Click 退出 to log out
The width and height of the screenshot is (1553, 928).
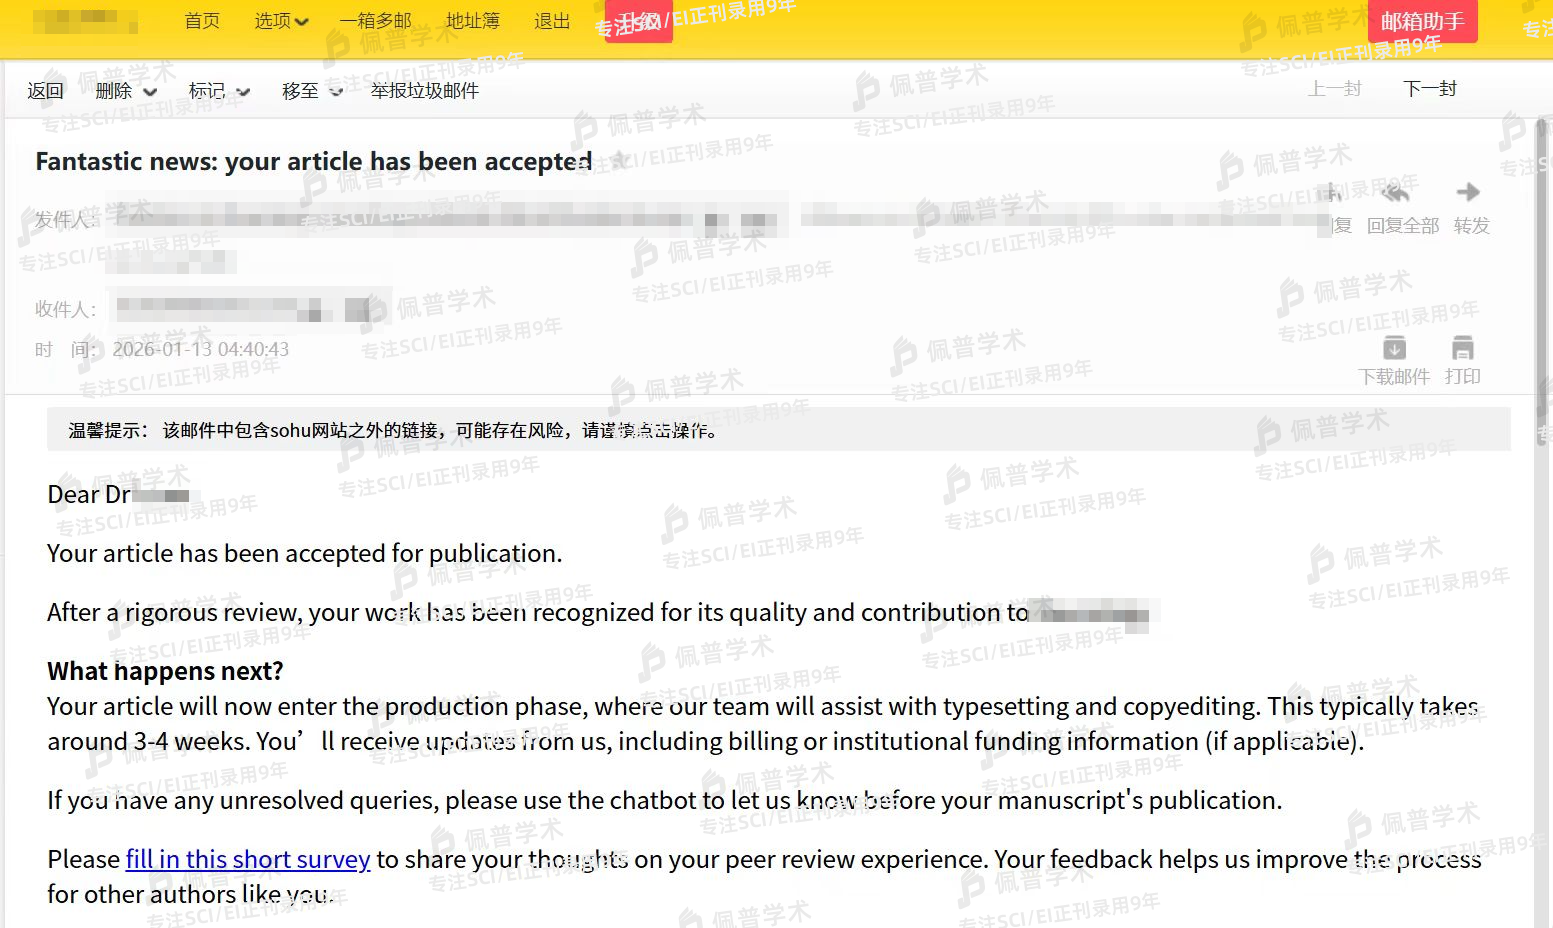(551, 21)
